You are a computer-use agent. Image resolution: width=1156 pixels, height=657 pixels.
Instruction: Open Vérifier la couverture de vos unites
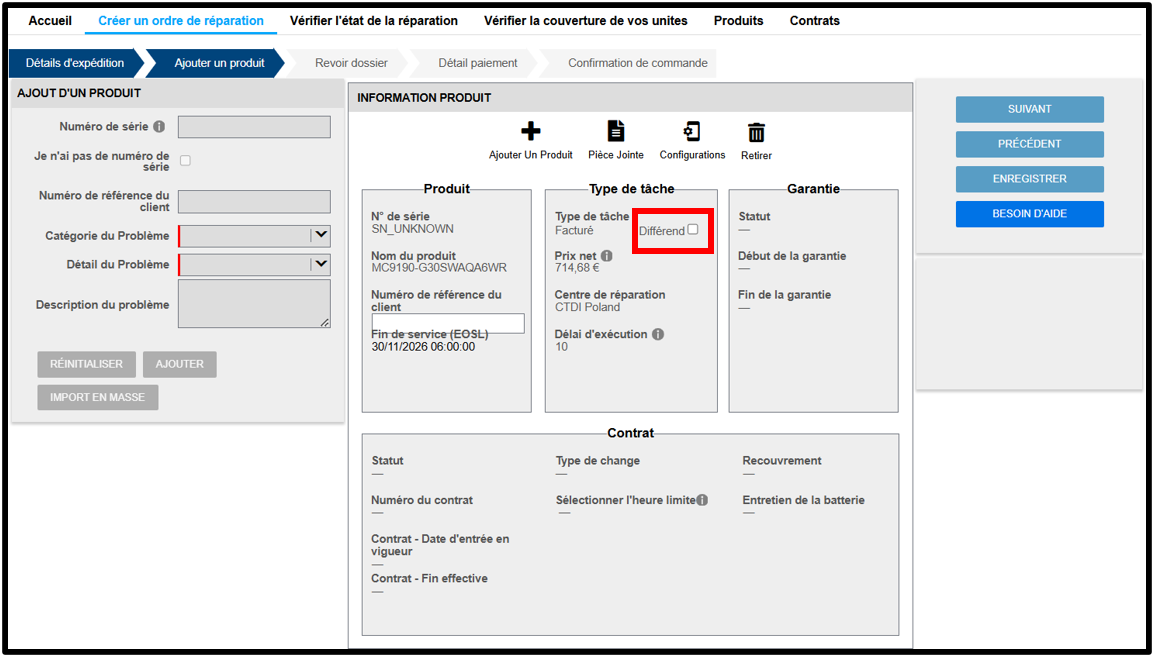(x=585, y=21)
